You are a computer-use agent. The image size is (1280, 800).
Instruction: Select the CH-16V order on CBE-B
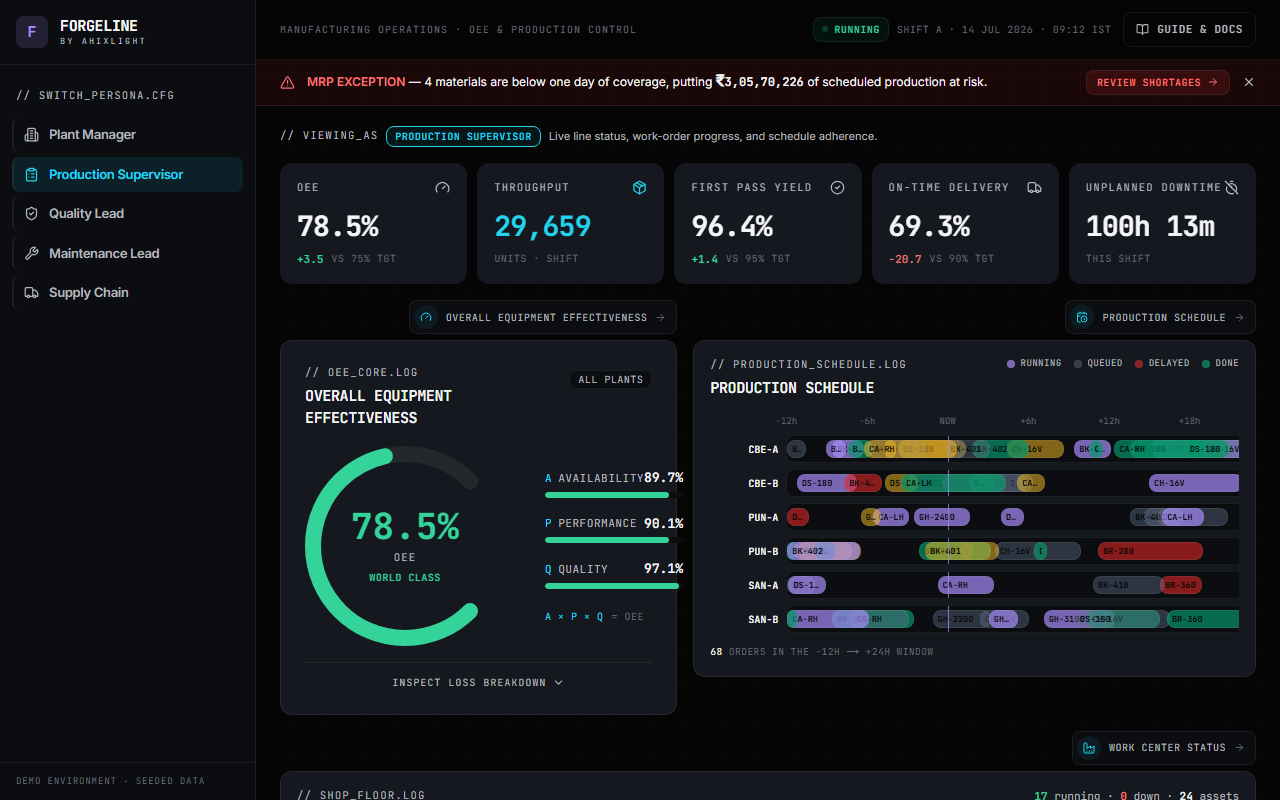(x=1194, y=483)
